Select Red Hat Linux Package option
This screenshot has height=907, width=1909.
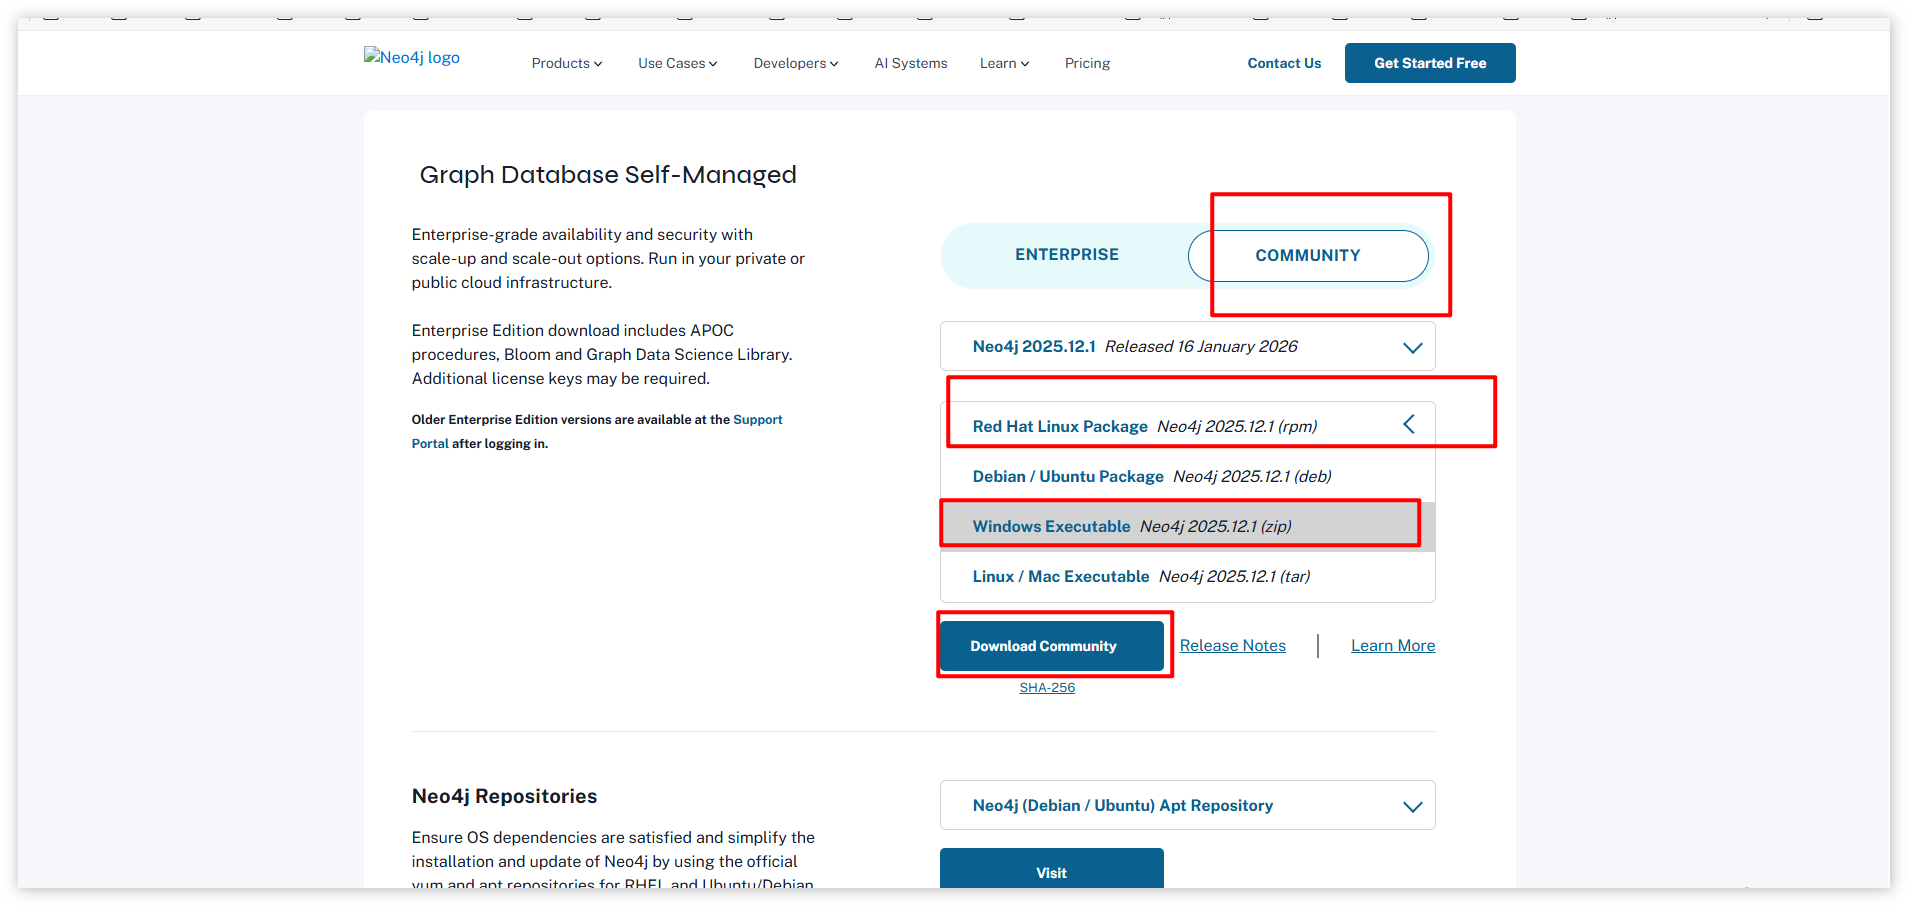click(1188, 426)
